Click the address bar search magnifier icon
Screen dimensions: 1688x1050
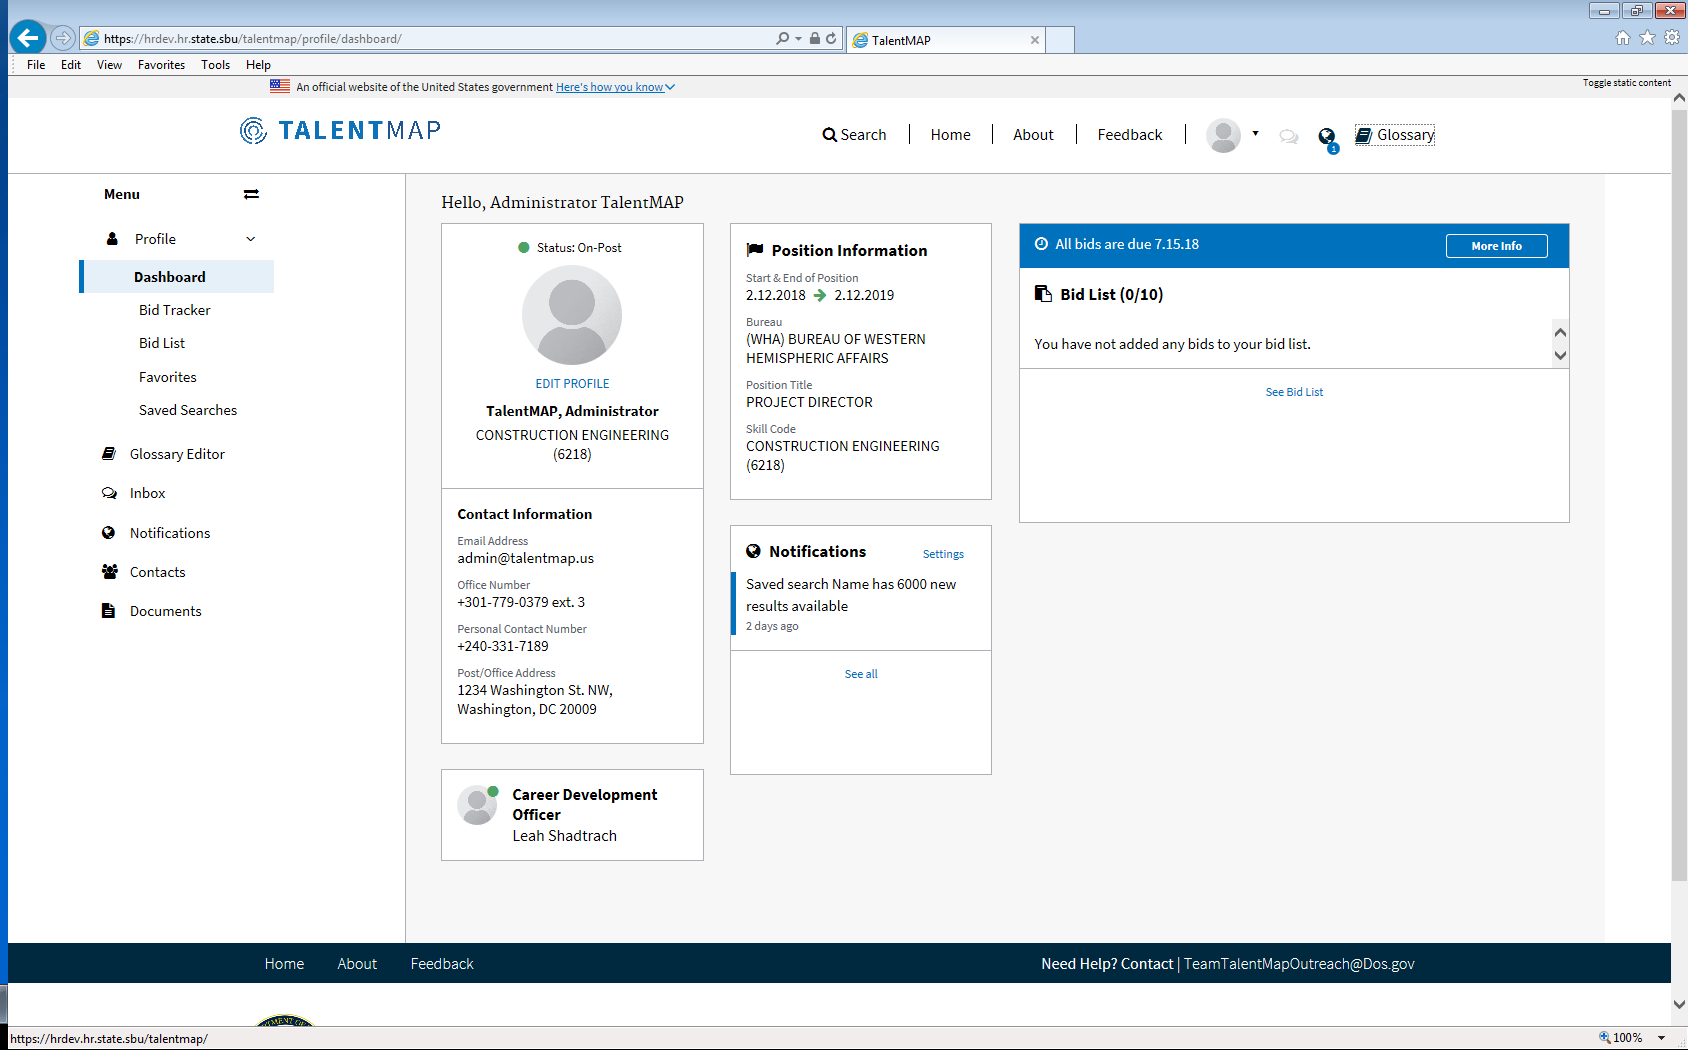[x=782, y=38]
